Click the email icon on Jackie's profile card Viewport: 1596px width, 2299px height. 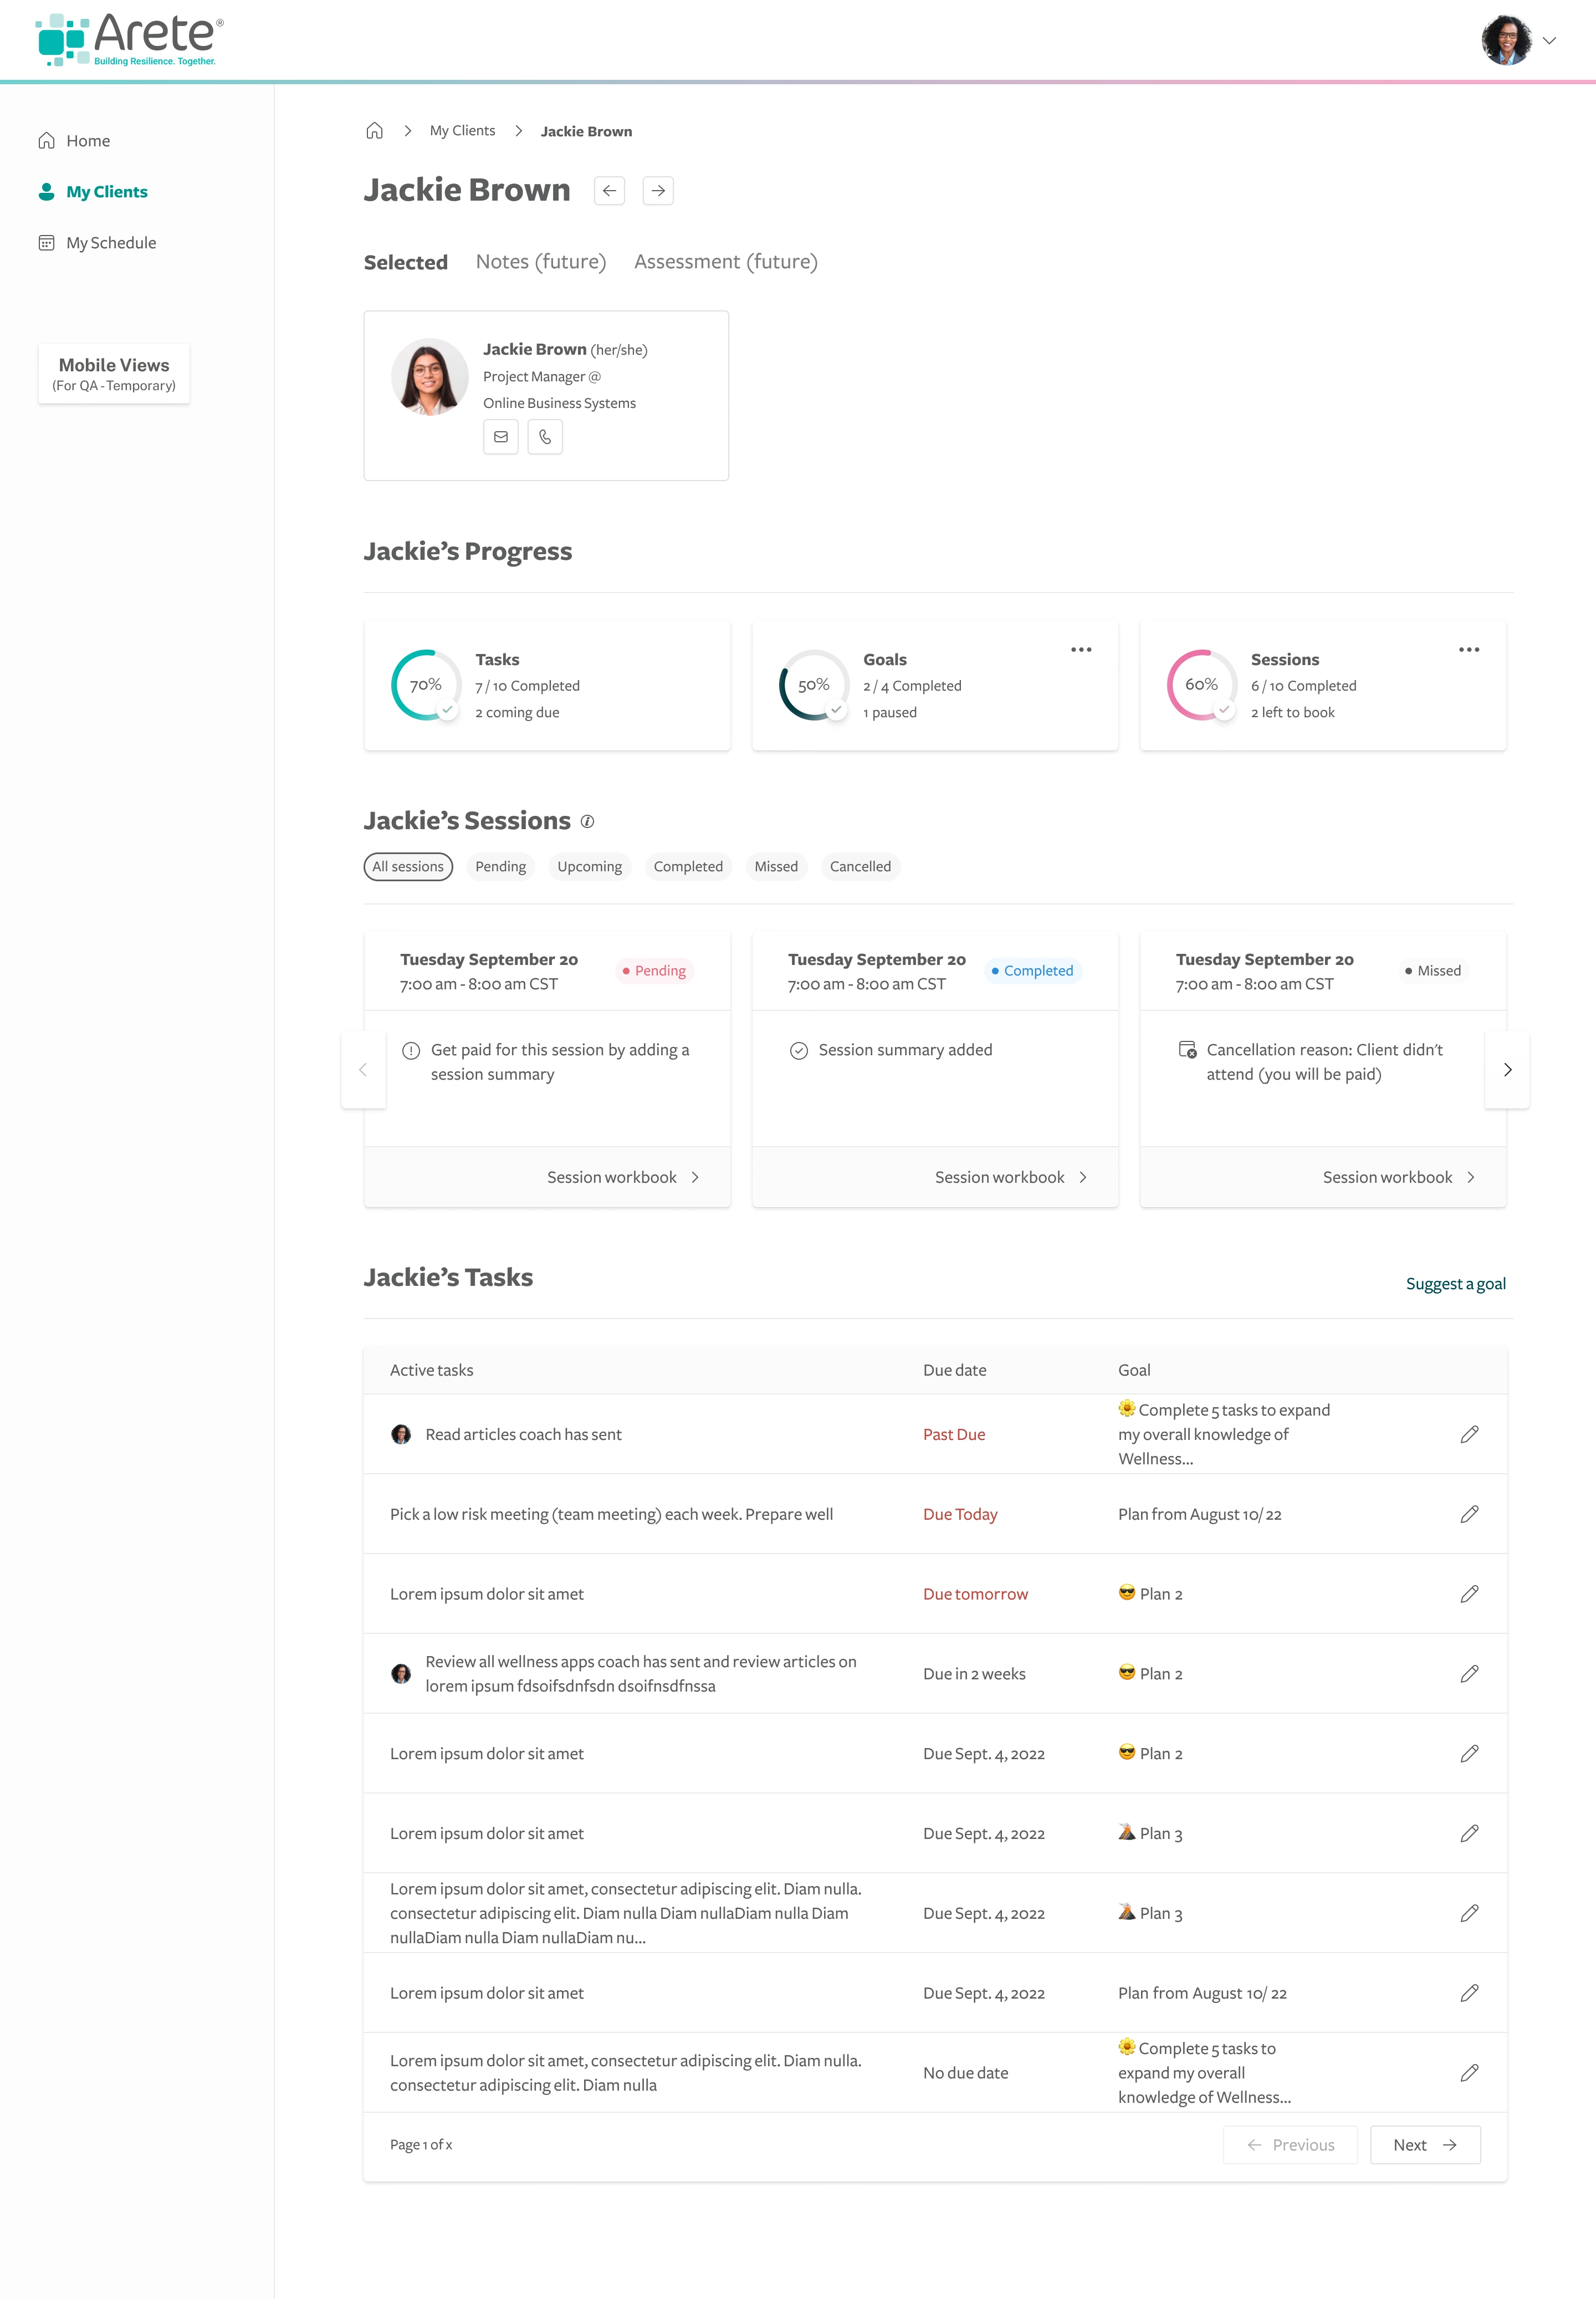click(501, 437)
